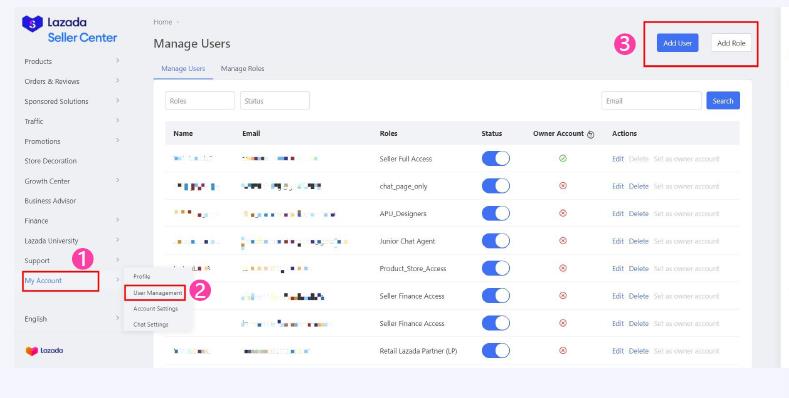Edit the Seller Full Access user

click(618, 158)
